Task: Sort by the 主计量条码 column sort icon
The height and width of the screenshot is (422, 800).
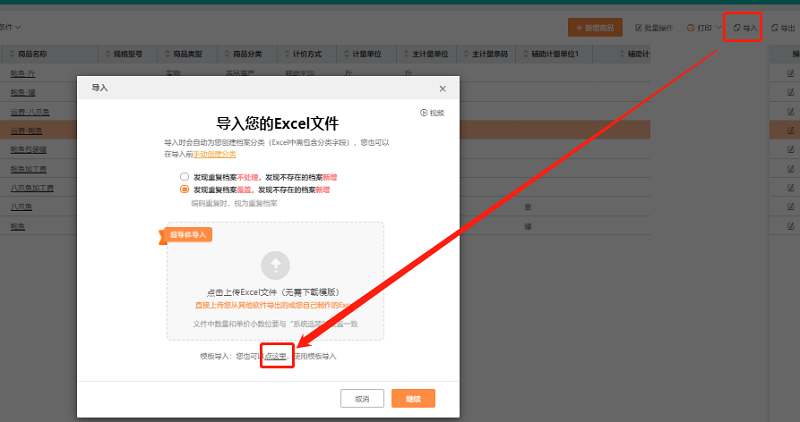Action: (466, 54)
